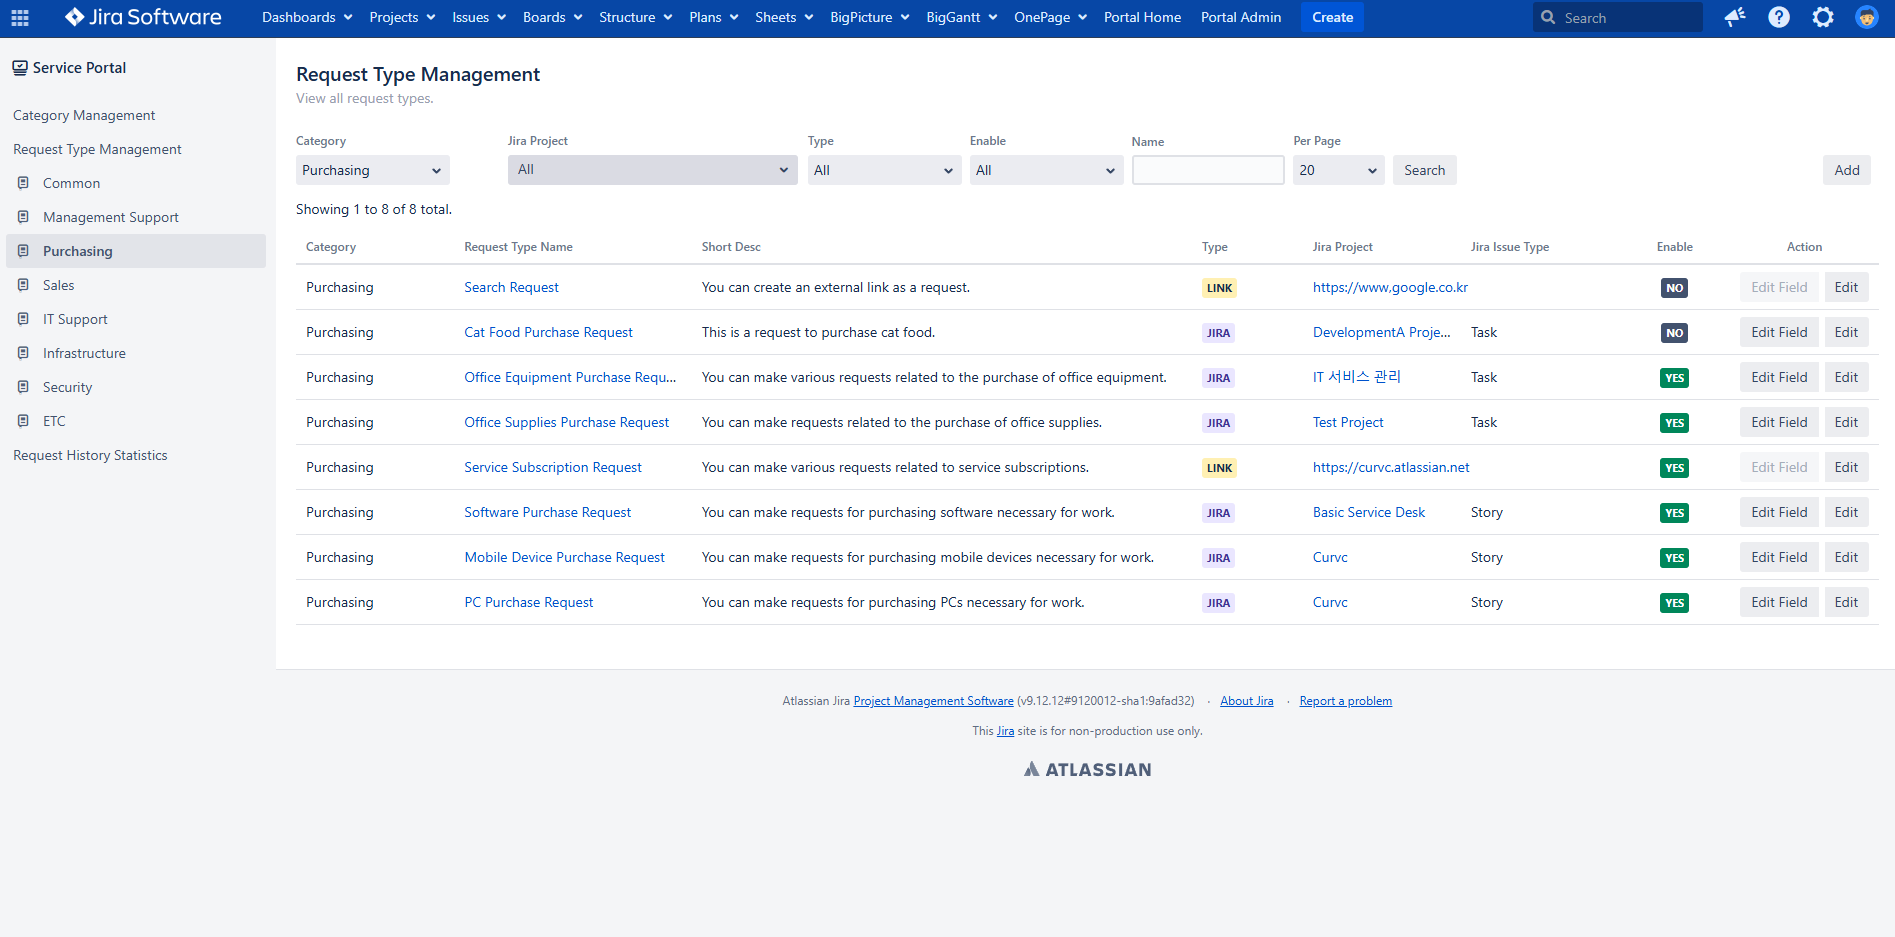
Task: Click the Search filter button
Action: coord(1424,170)
